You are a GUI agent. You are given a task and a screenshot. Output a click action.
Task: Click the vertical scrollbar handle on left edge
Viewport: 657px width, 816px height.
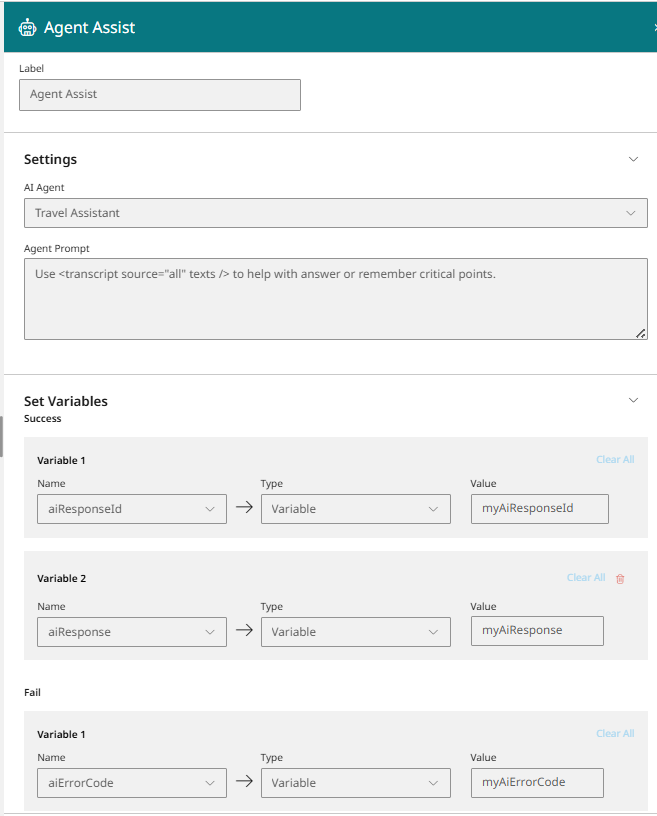[2, 436]
